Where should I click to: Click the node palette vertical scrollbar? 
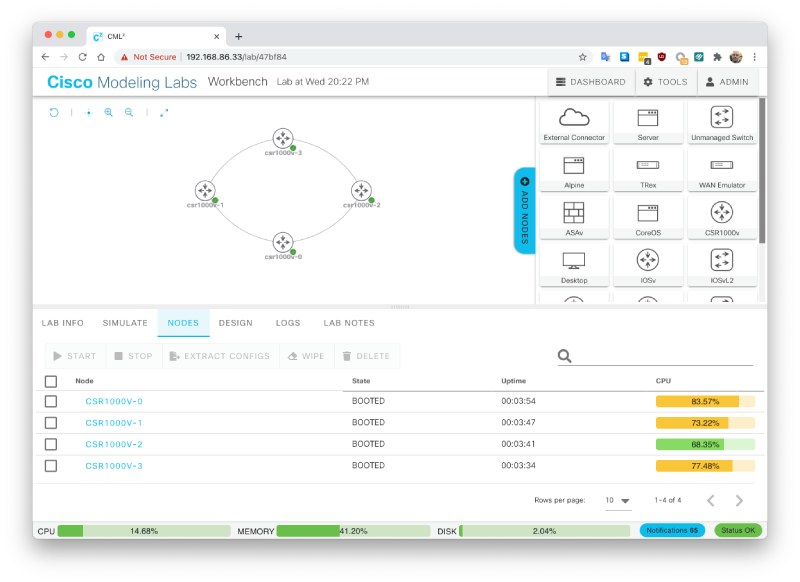(x=762, y=171)
